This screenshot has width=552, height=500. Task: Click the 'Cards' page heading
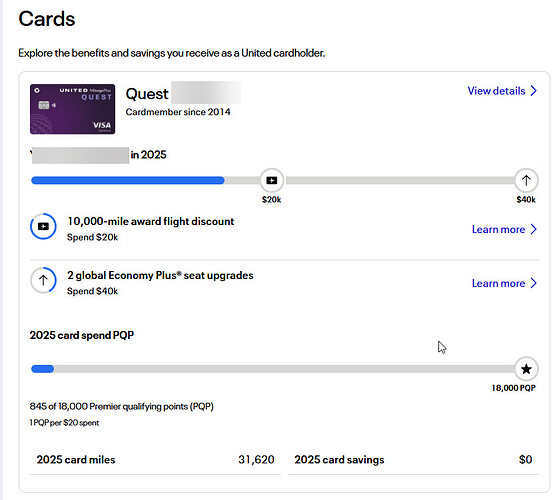click(x=47, y=19)
